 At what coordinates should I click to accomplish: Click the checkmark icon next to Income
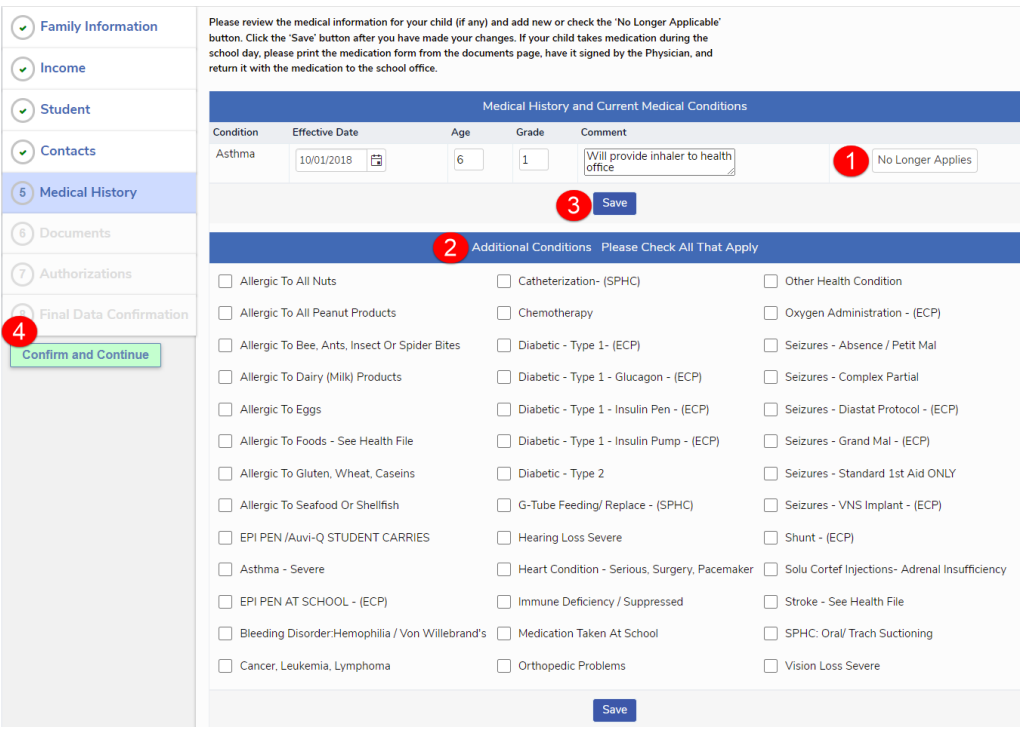[x=22, y=69]
